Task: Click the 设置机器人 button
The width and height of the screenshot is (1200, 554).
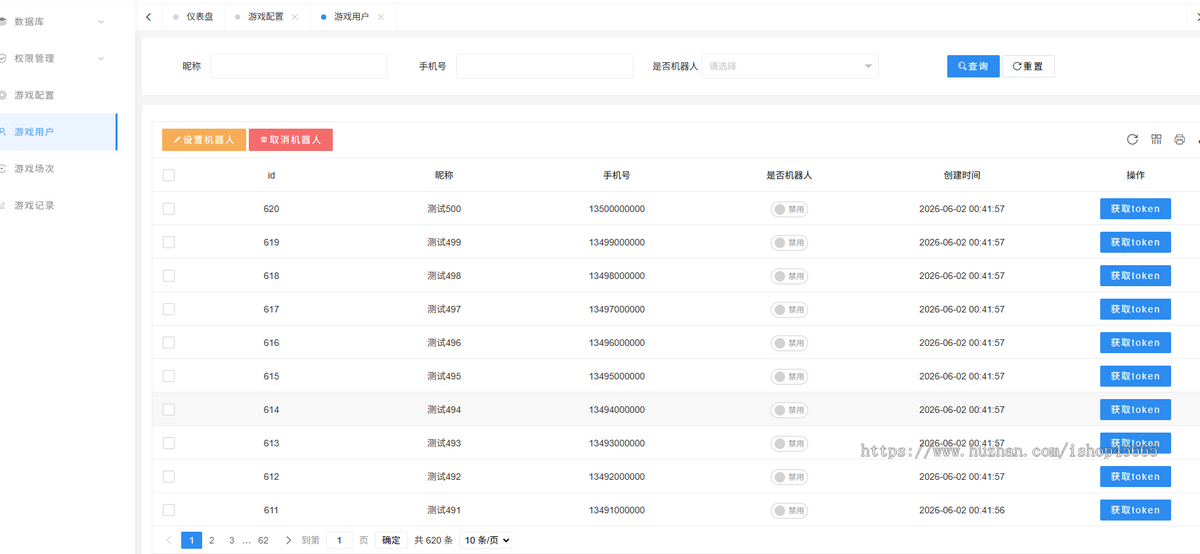Action: click(x=203, y=140)
